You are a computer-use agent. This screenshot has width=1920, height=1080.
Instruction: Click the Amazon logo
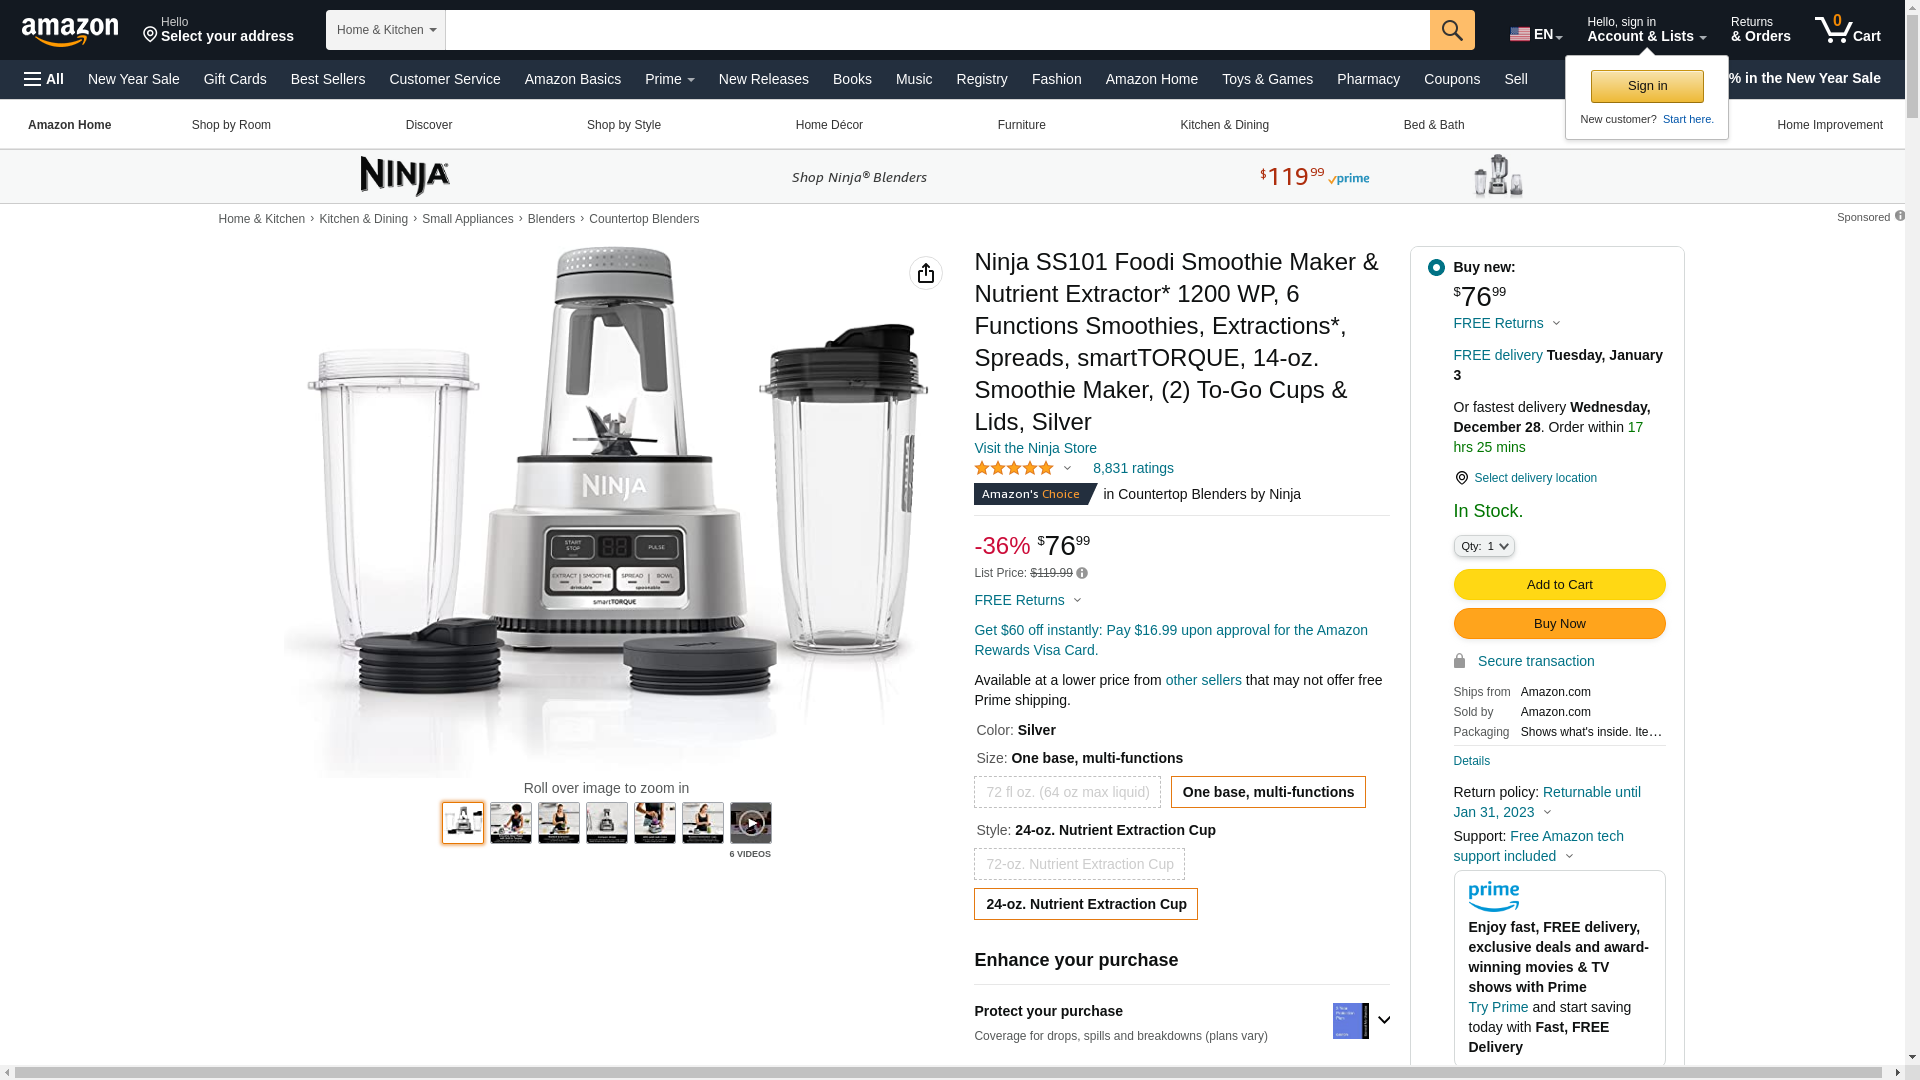click(70, 31)
